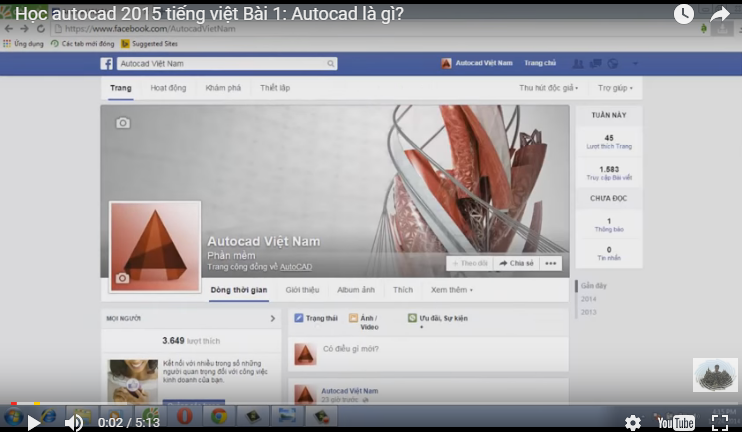Open Autocad Việt Nam post author link
Viewport: 742px width, 432px height.
(x=350, y=391)
